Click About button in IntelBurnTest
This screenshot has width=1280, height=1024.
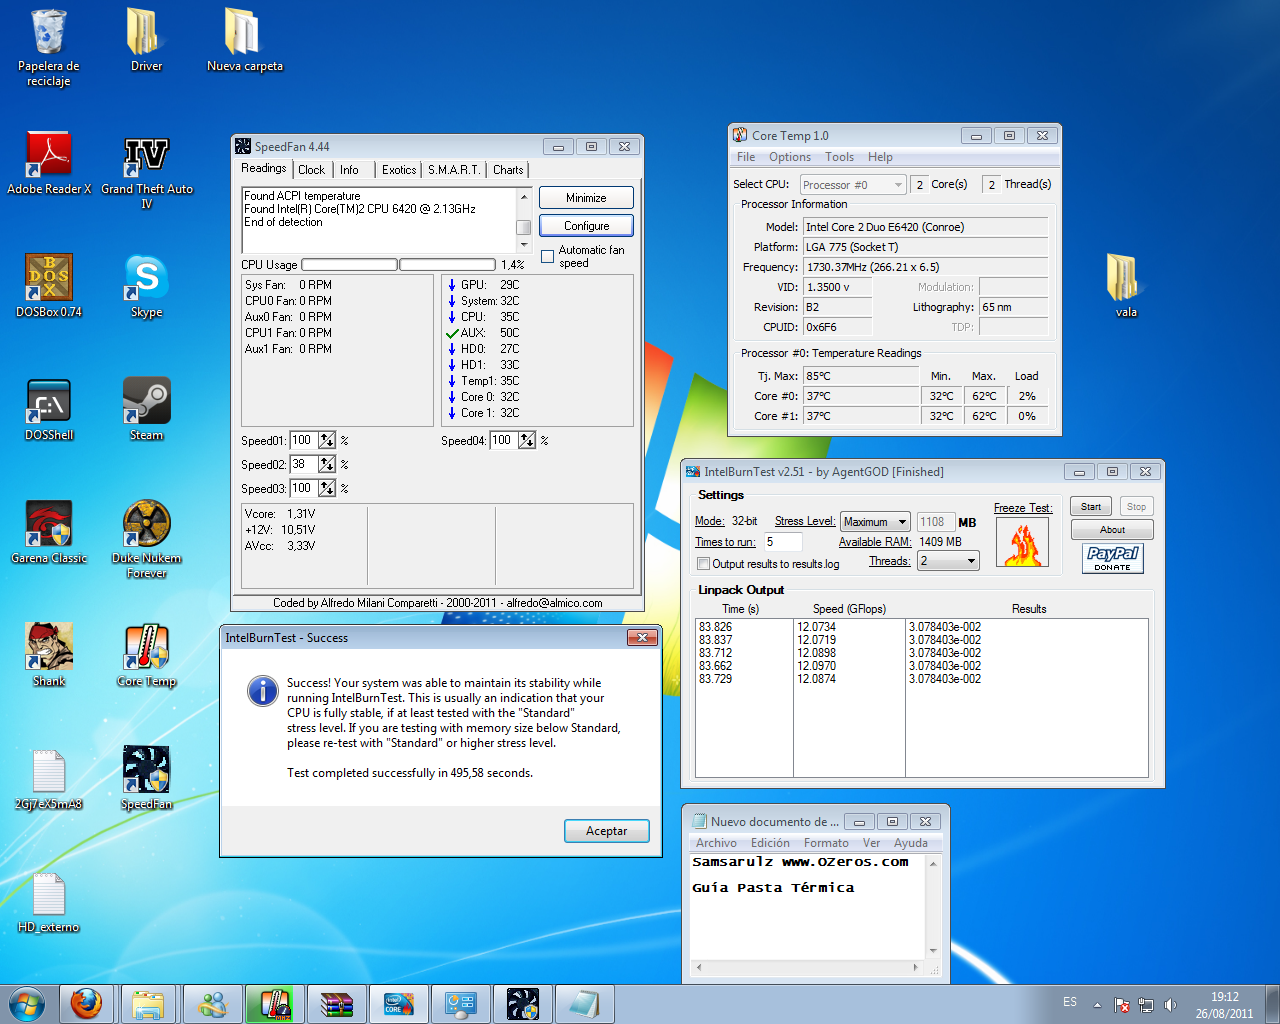coord(1112,530)
